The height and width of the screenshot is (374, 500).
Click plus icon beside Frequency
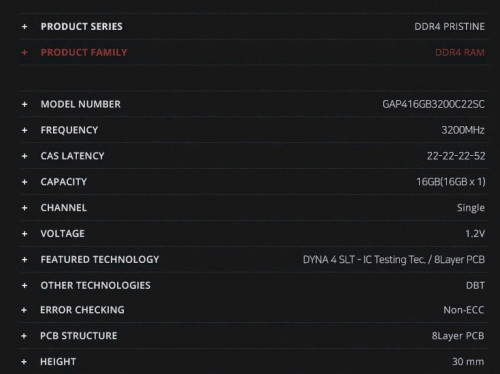click(24, 130)
